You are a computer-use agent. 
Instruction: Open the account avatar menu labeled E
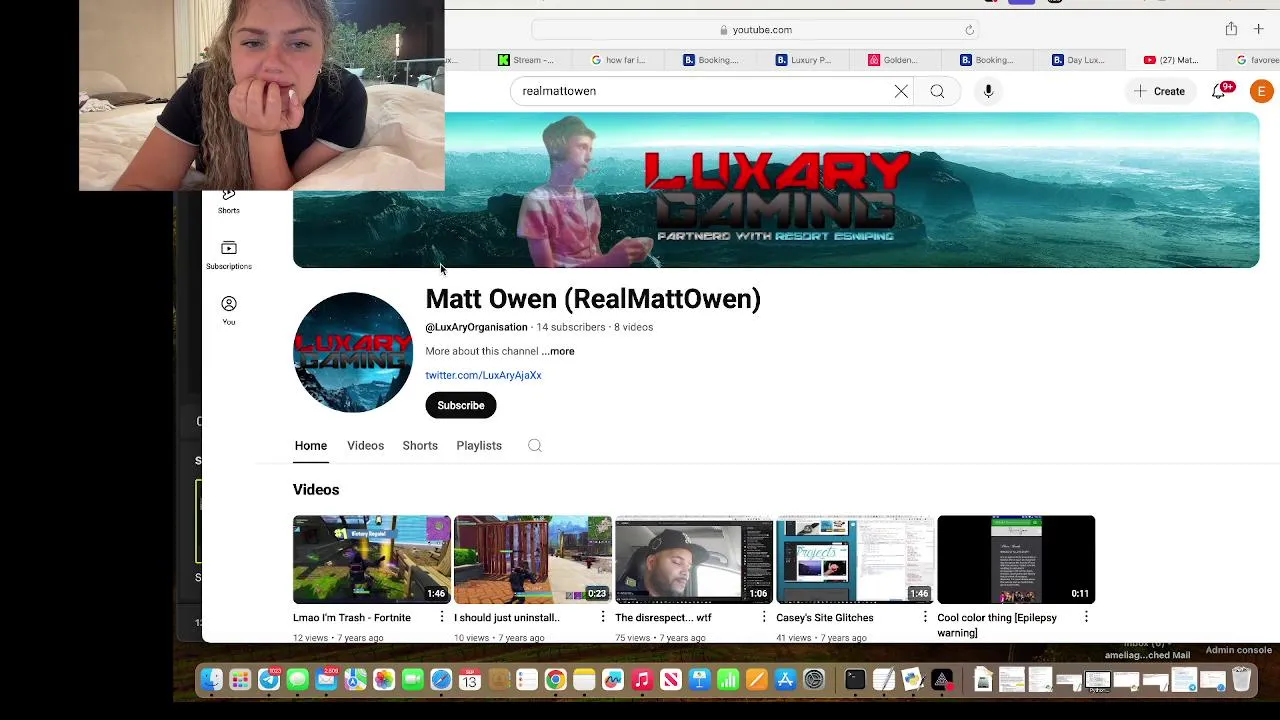tap(1261, 91)
